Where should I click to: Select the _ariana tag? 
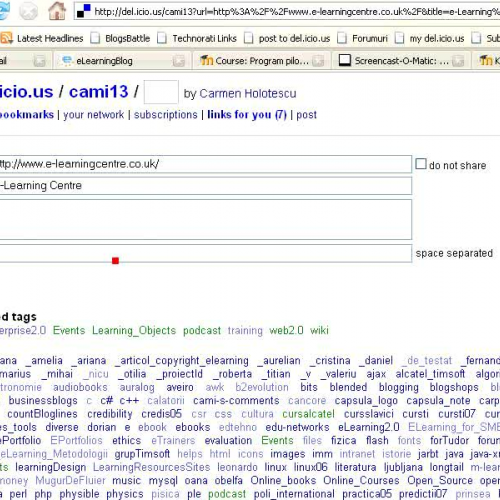coord(89,360)
